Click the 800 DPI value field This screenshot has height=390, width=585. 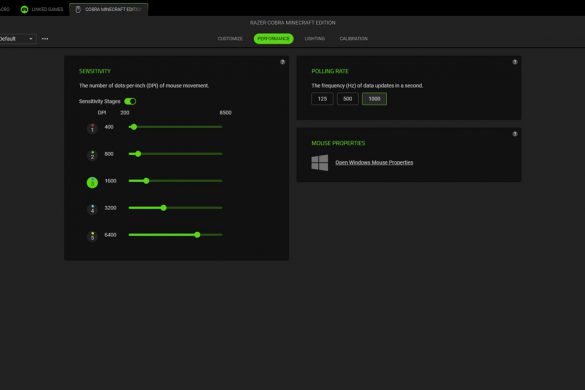click(109, 154)
